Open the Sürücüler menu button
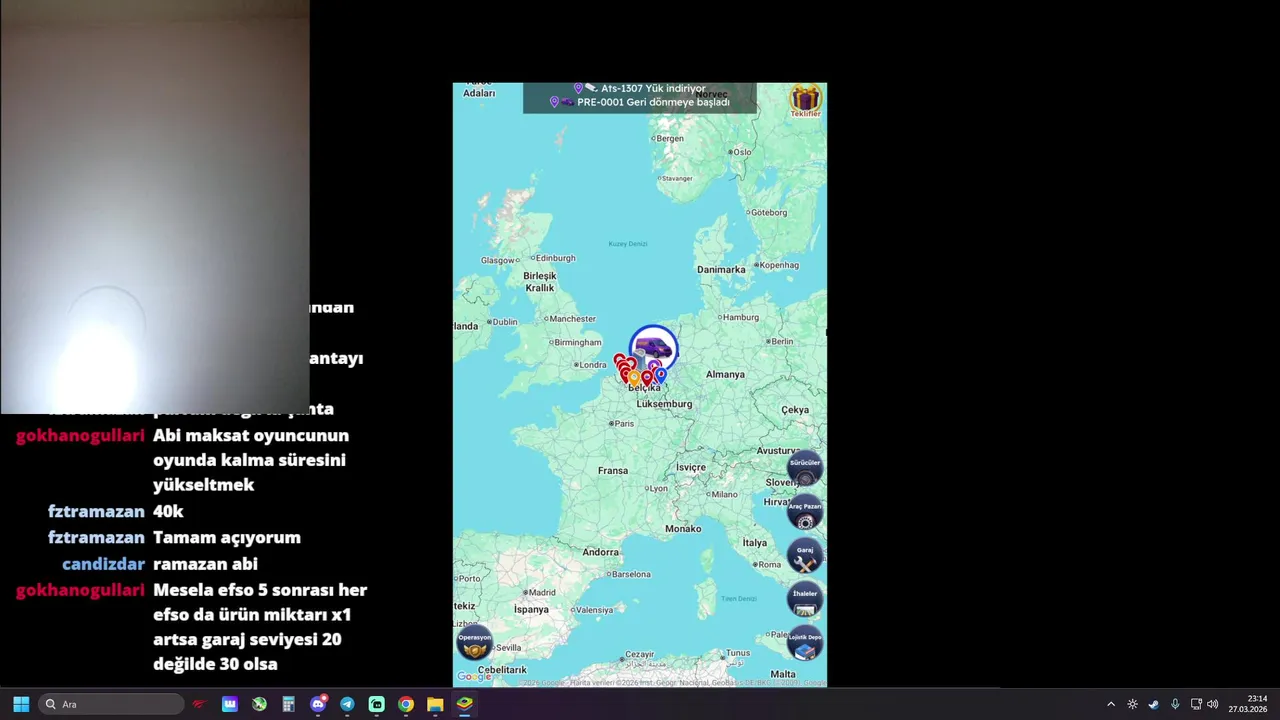1280x720 pixels. 805,469
